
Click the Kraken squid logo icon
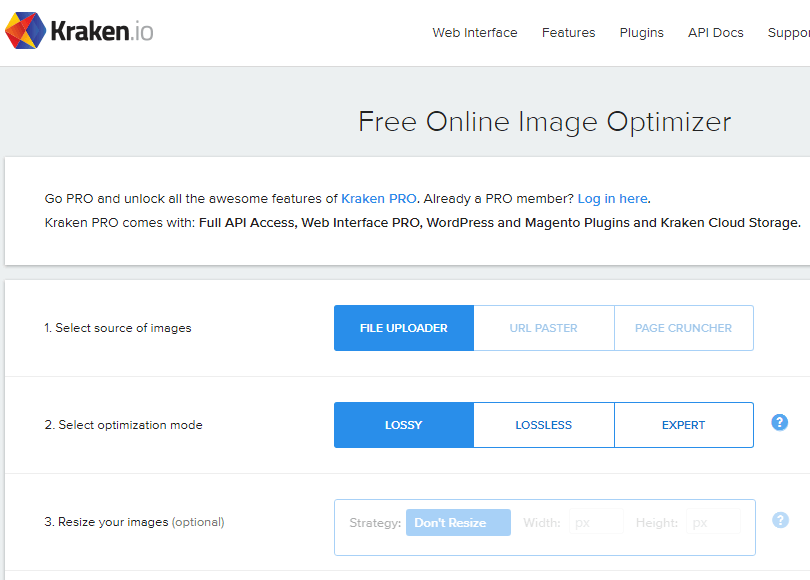pos(25,32)
